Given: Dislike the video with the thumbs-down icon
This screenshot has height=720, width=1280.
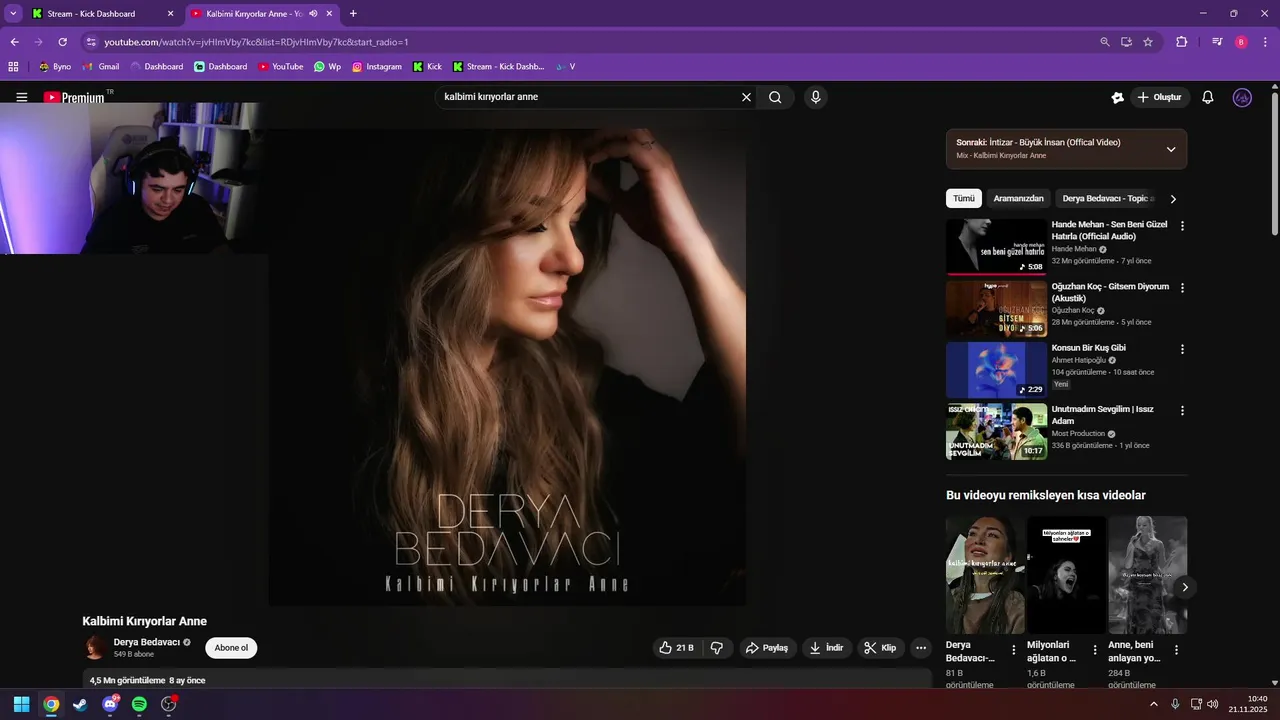Looking at the screenshot, I should 717,648.
